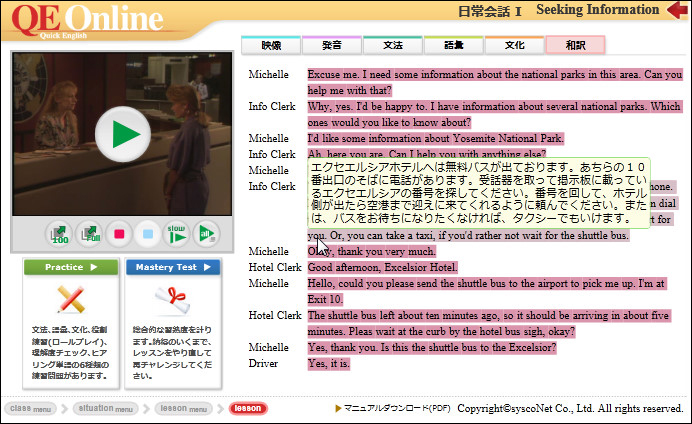
Task: Open the 映像 tab
Action: point(271,45)
